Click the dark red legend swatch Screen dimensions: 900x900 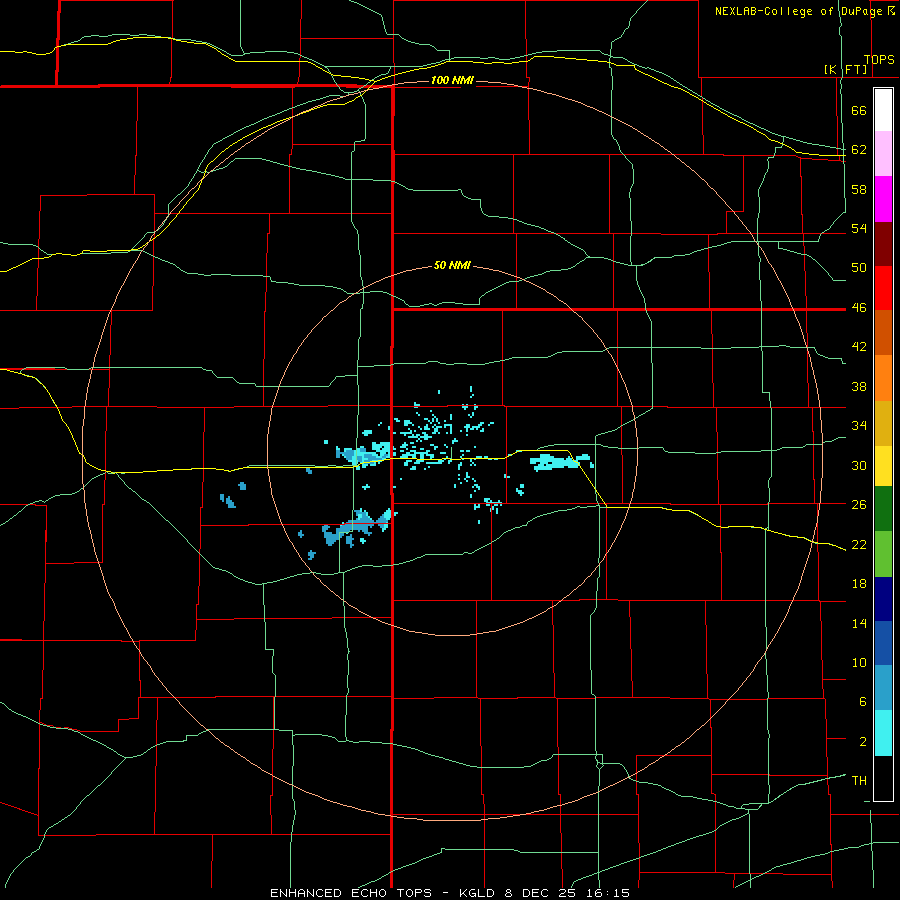[883, 244]
